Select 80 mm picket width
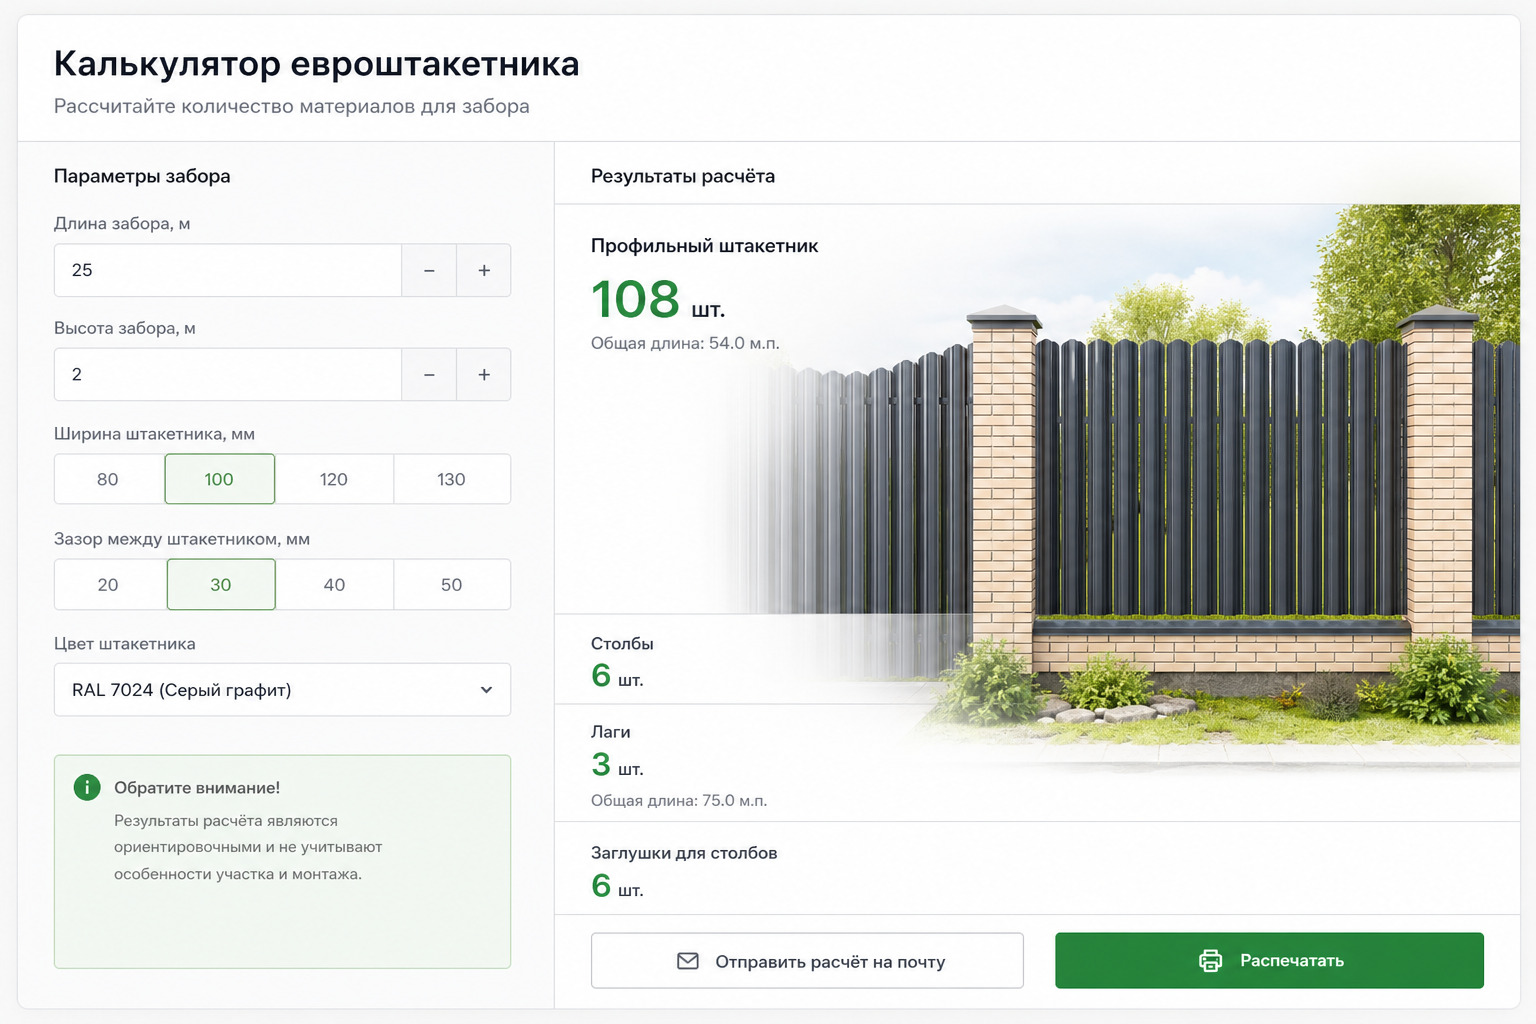 [109, 479]
